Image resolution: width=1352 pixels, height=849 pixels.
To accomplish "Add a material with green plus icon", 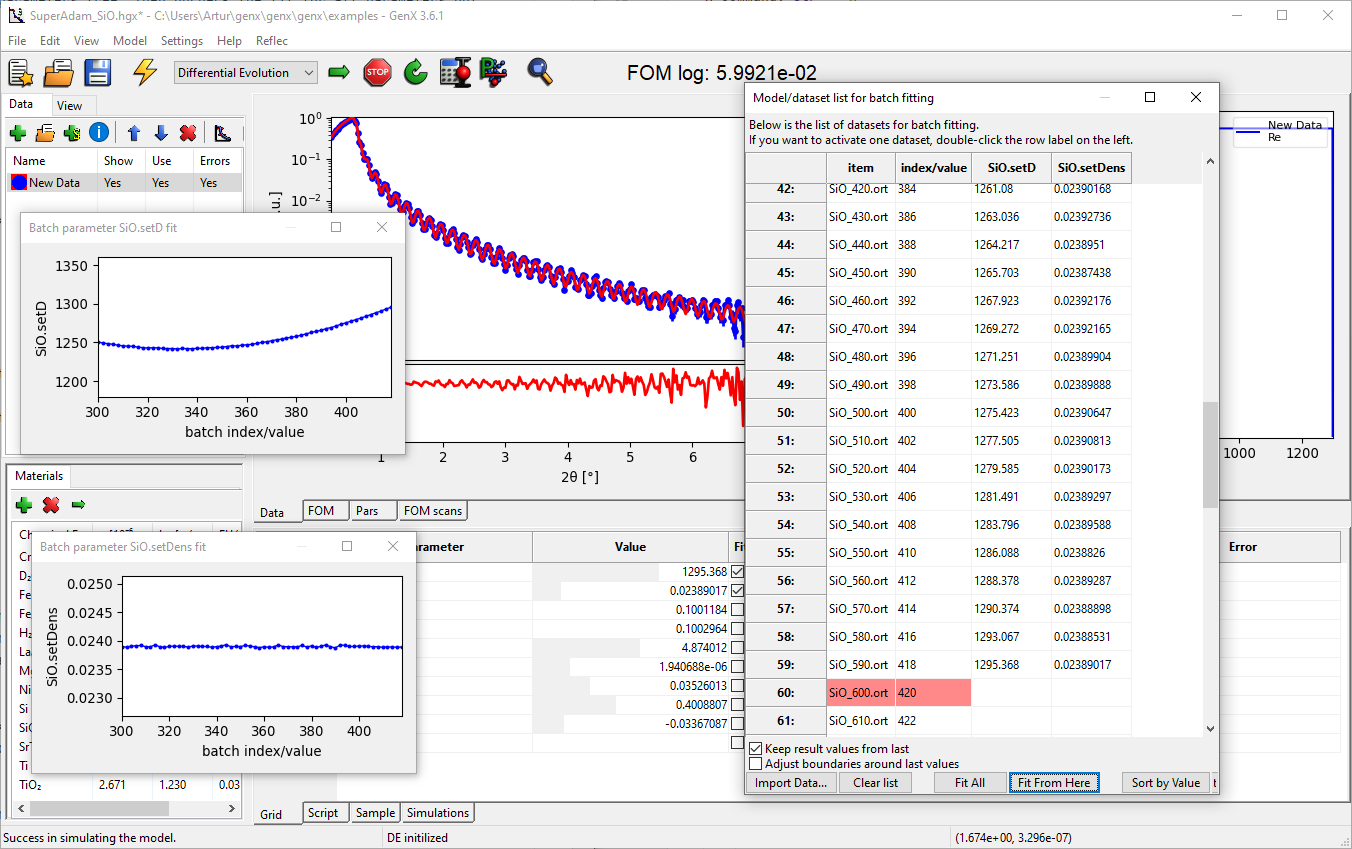I will [24, 505].
